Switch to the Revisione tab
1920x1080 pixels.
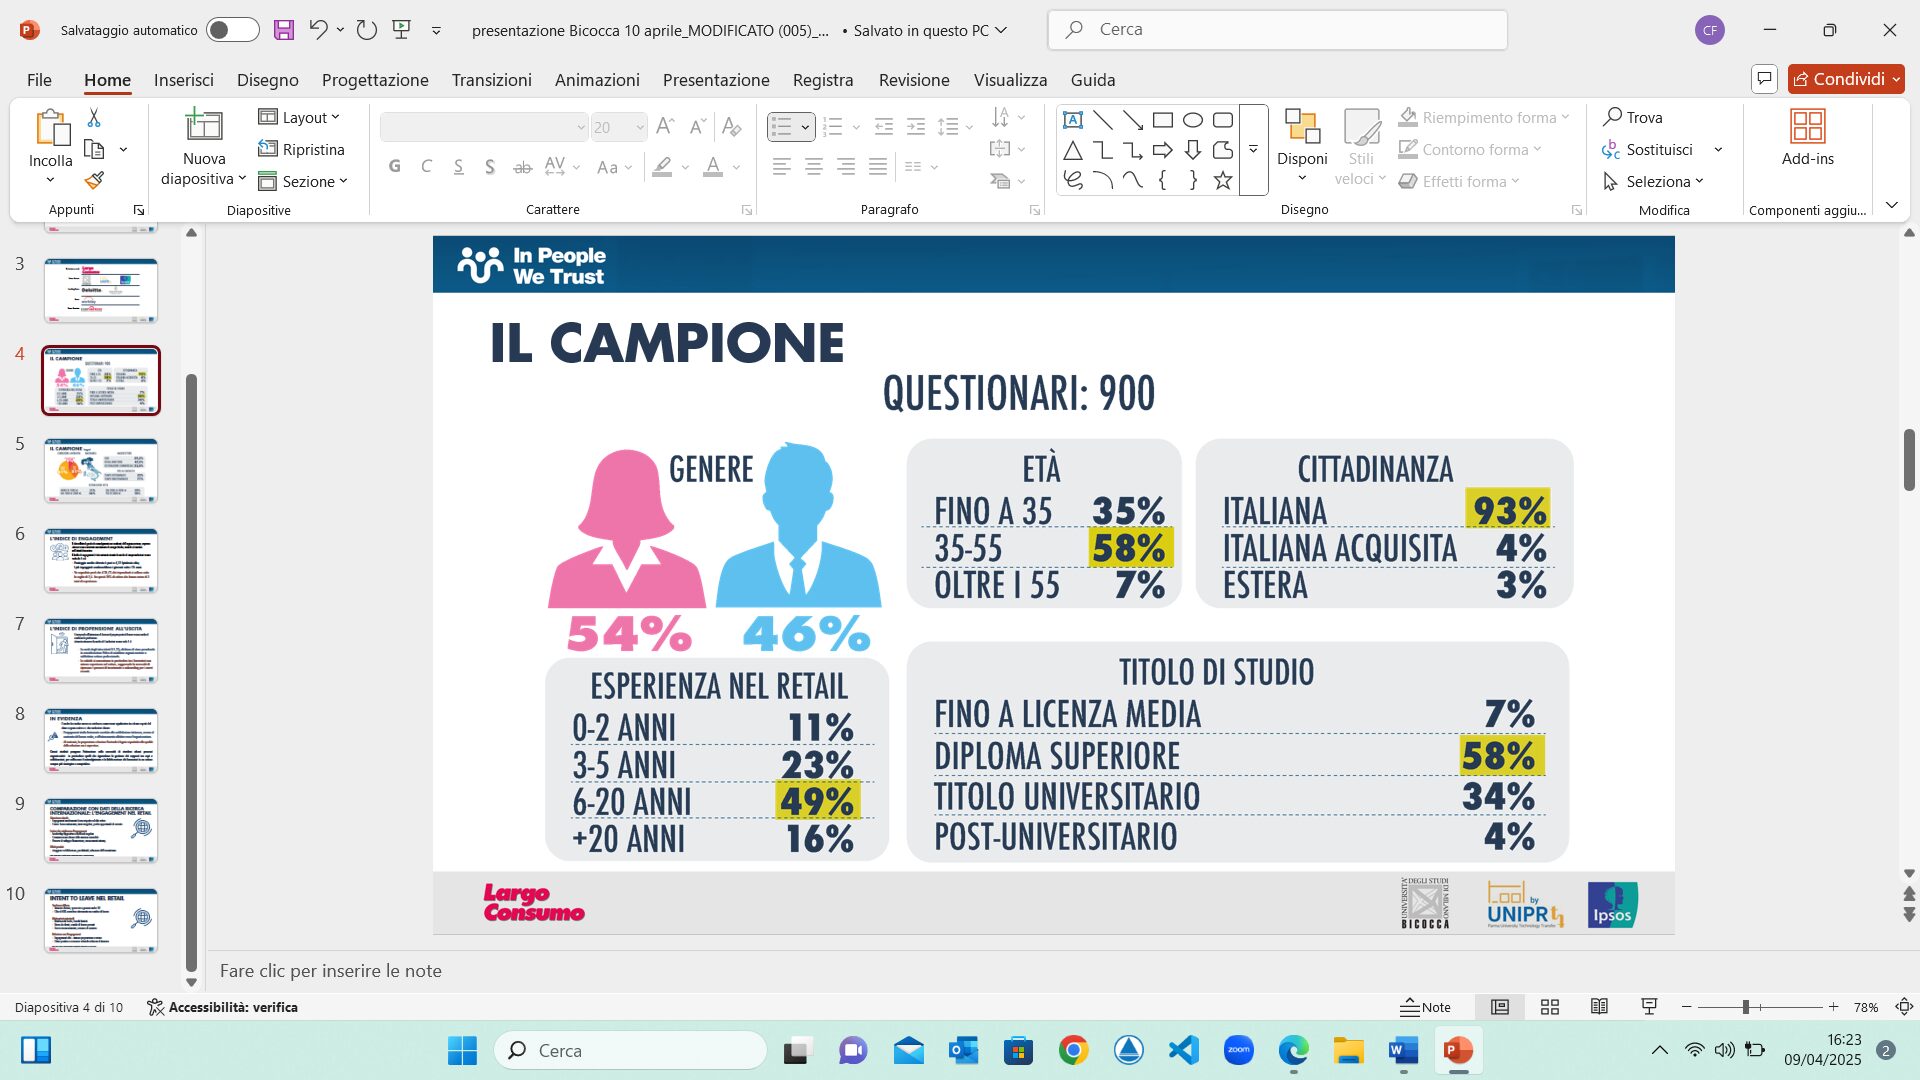[x=914, y=80]
